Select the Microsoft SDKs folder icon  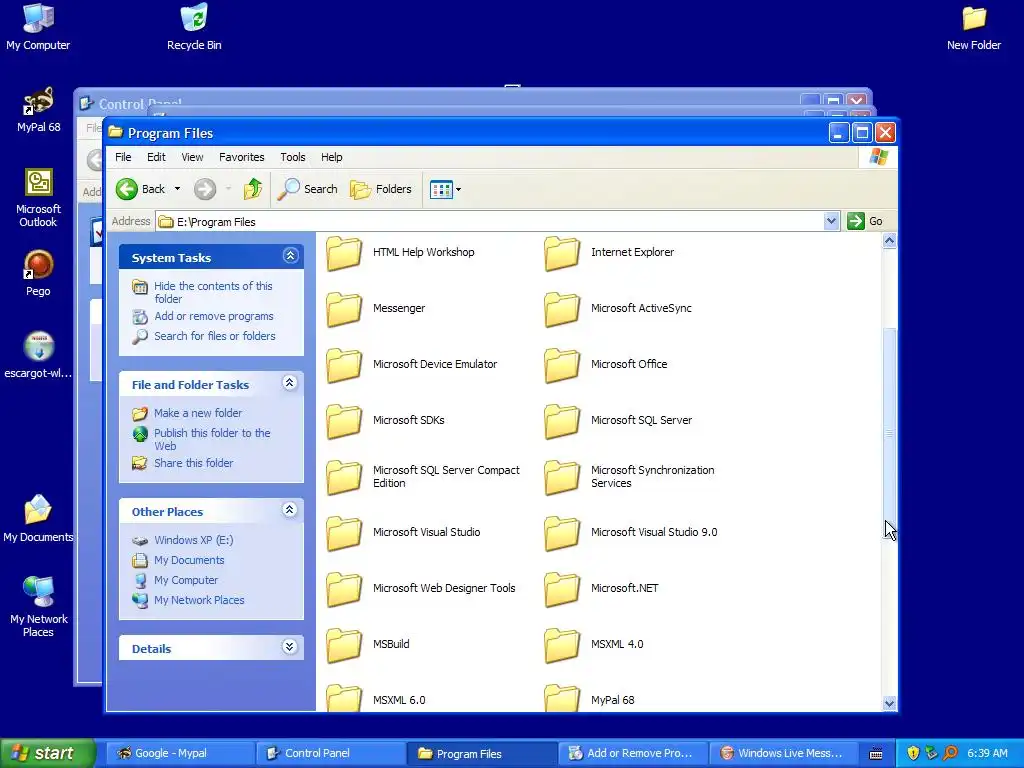click(x=344, y=421)
